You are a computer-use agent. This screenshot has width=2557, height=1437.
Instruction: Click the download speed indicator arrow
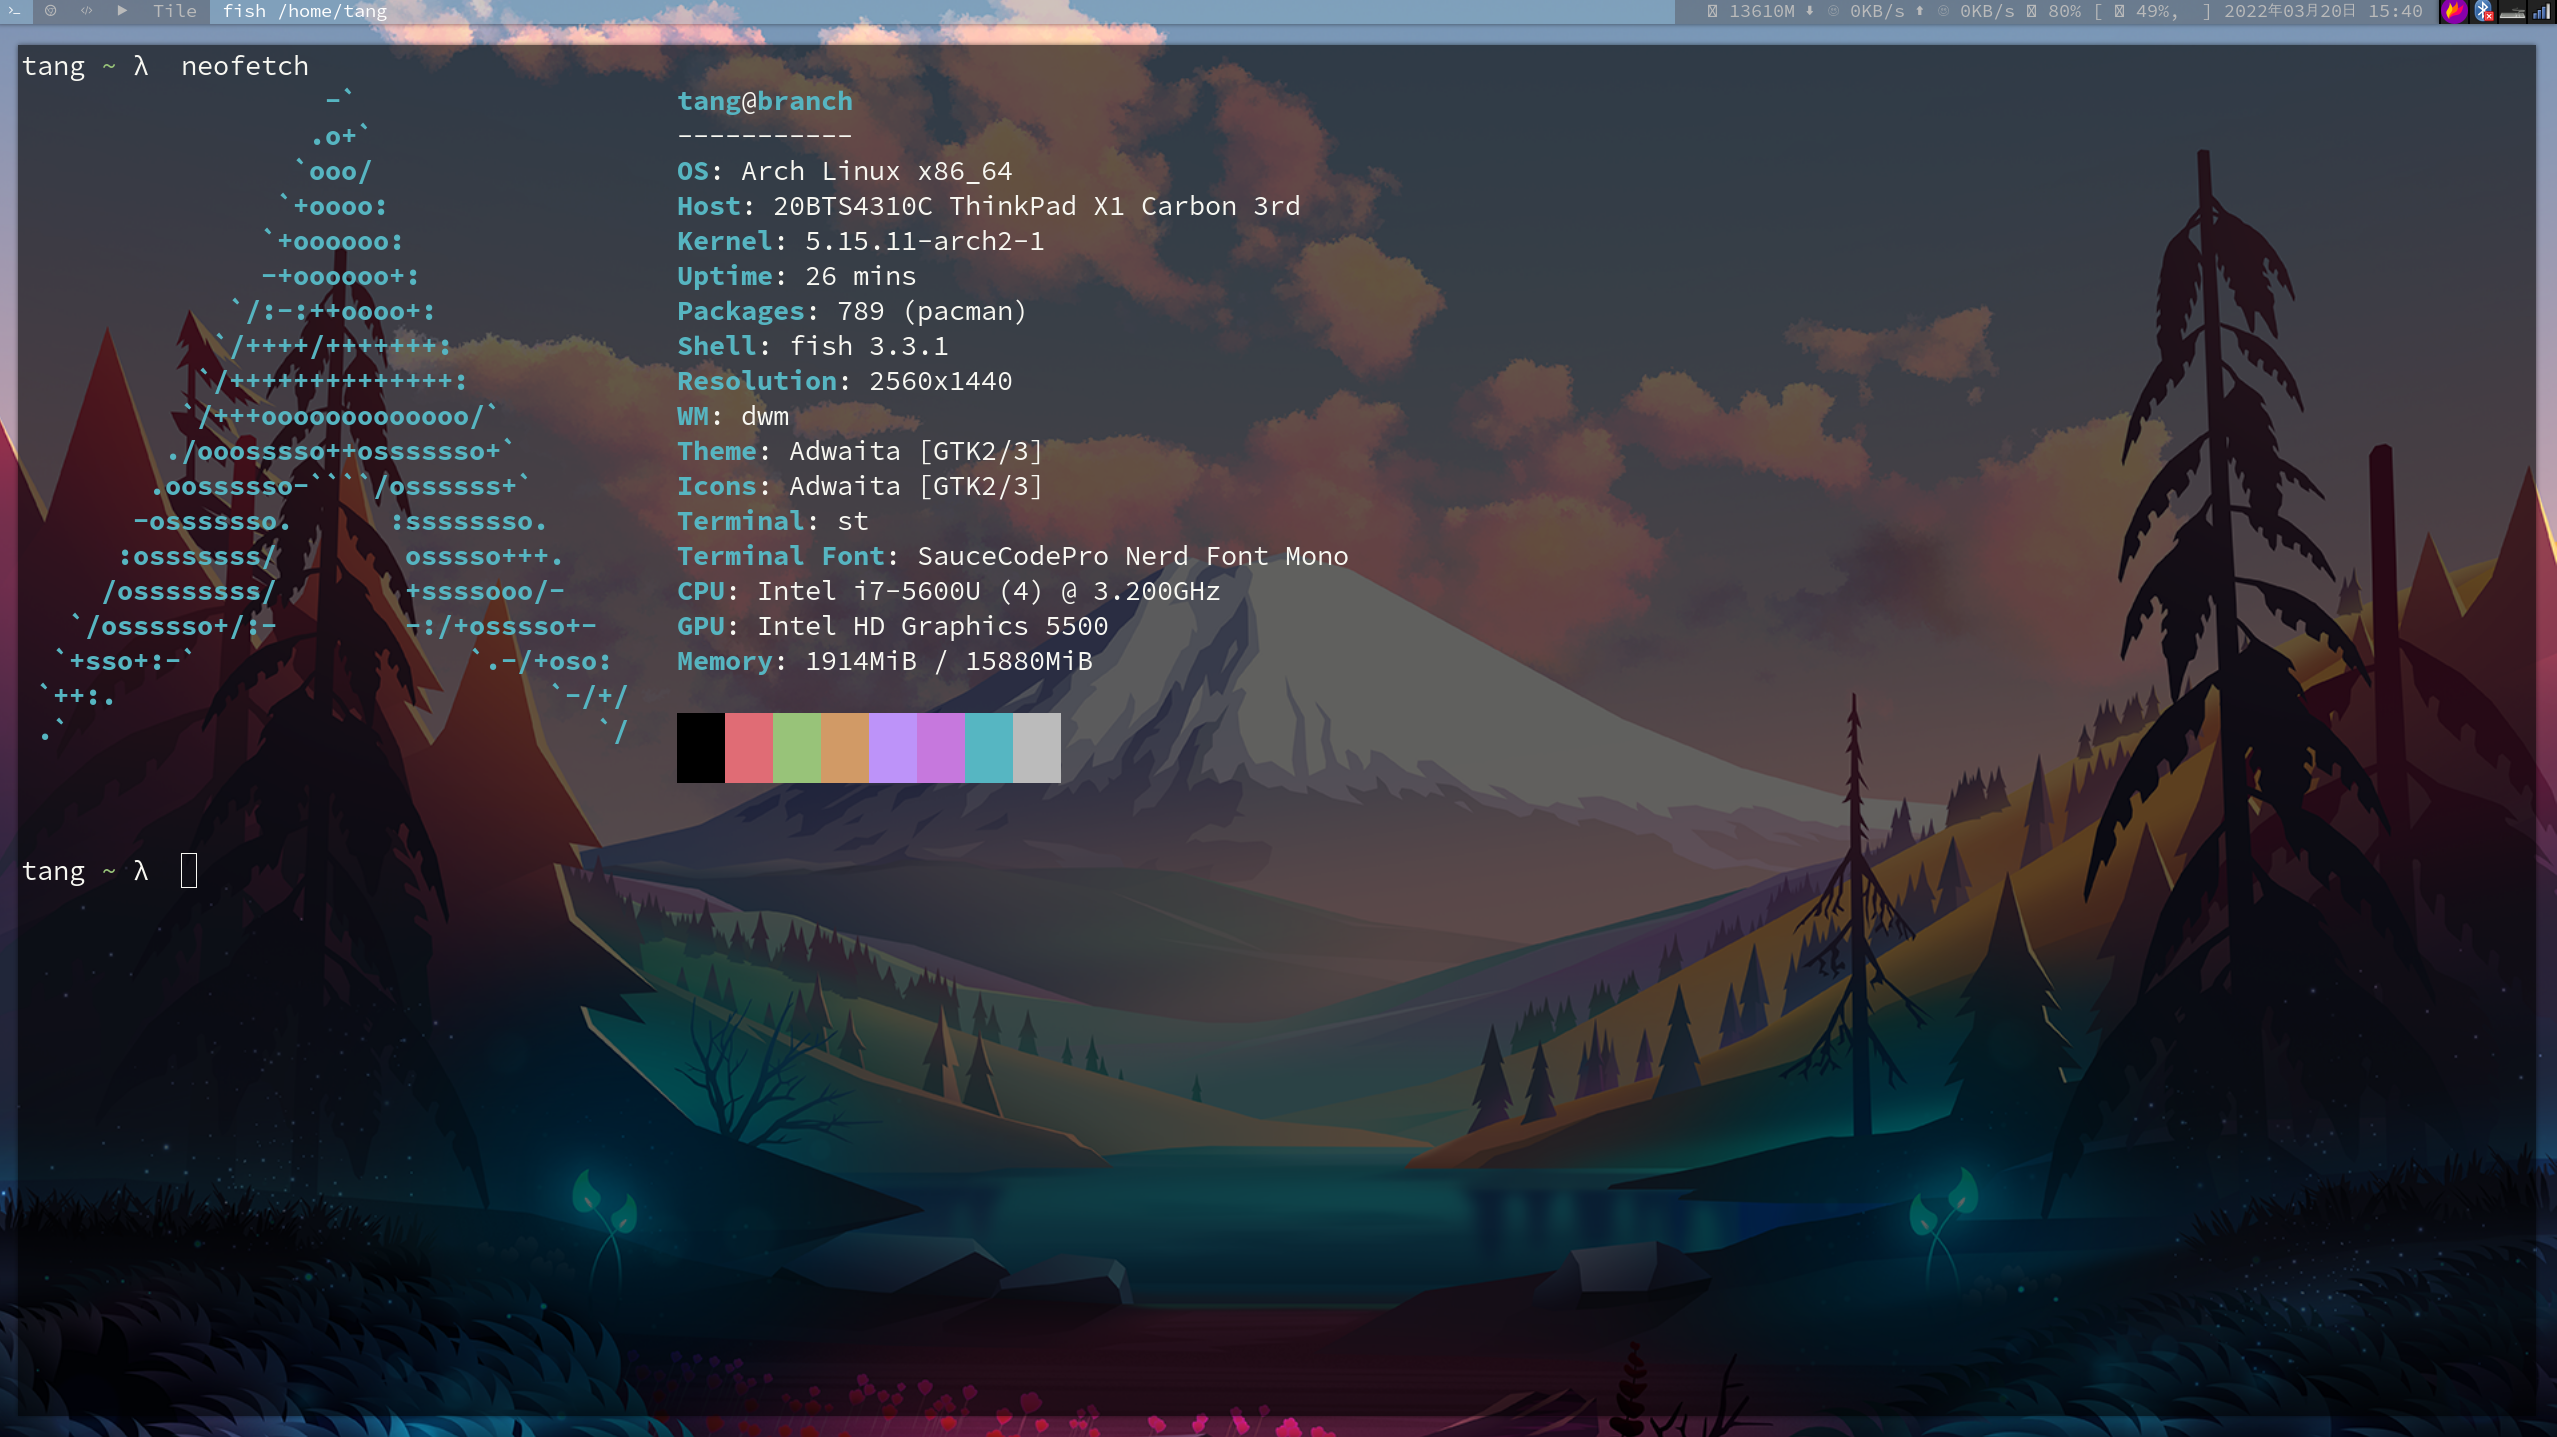pyautogui.click(x=1810, y=11)
